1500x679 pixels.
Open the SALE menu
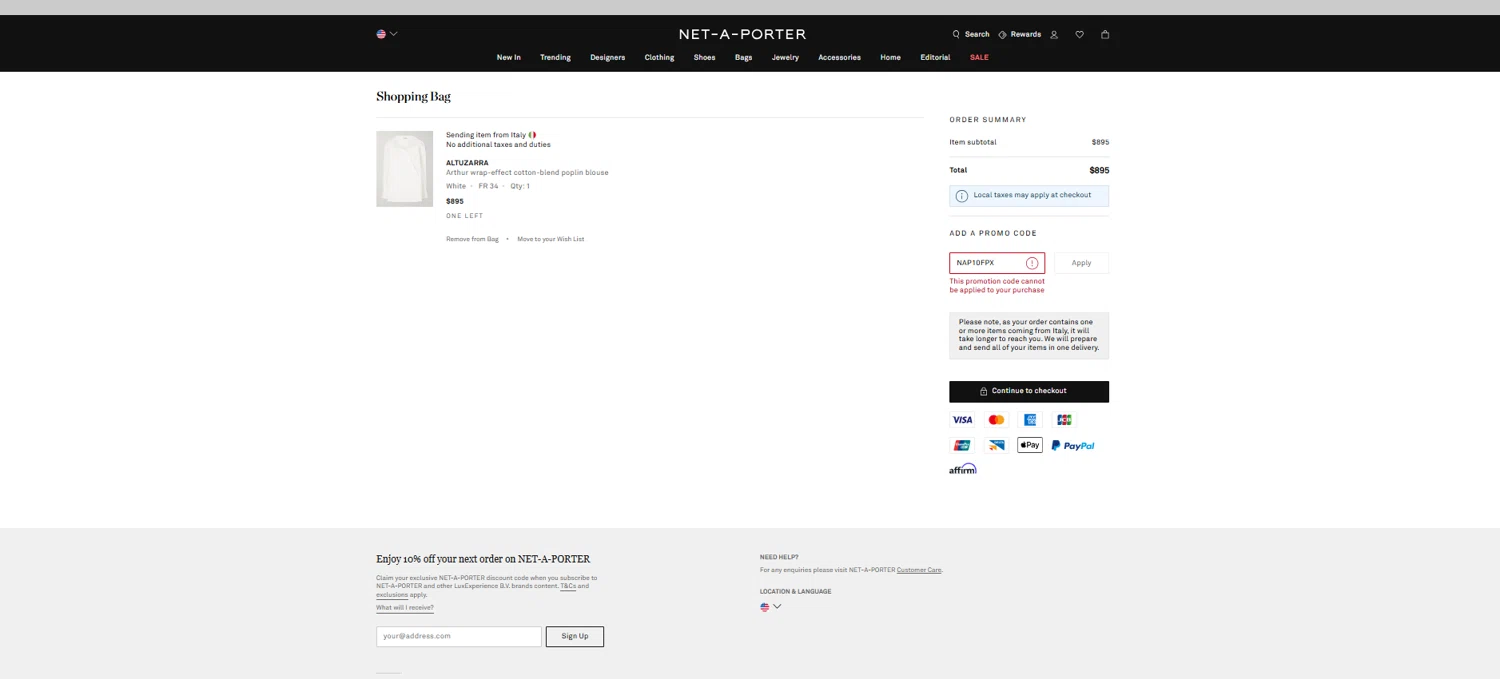[x=979, y=57]
